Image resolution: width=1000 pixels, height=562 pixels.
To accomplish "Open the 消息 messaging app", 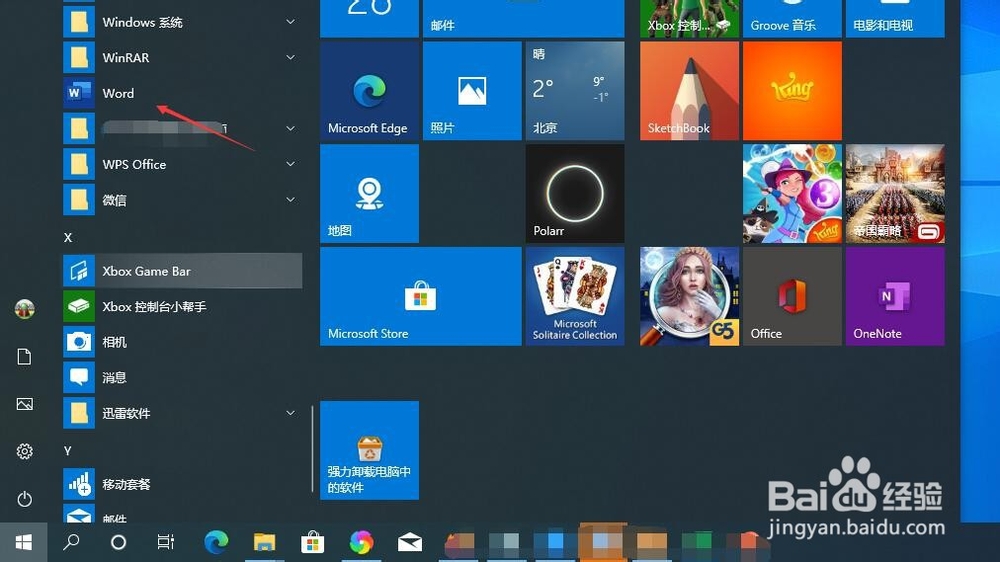I will (182, 378).
